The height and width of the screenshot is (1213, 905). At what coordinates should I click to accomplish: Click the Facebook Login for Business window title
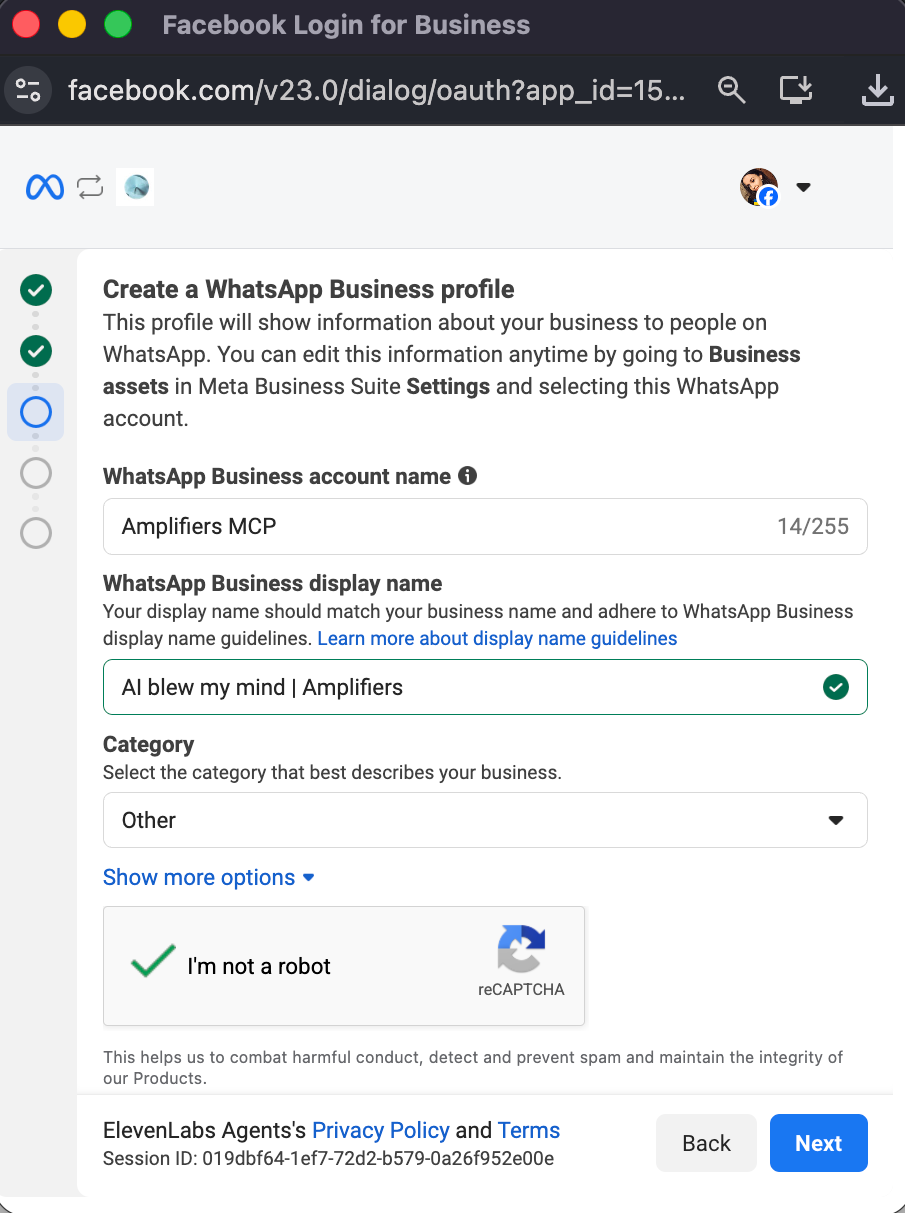click(346, 25)
